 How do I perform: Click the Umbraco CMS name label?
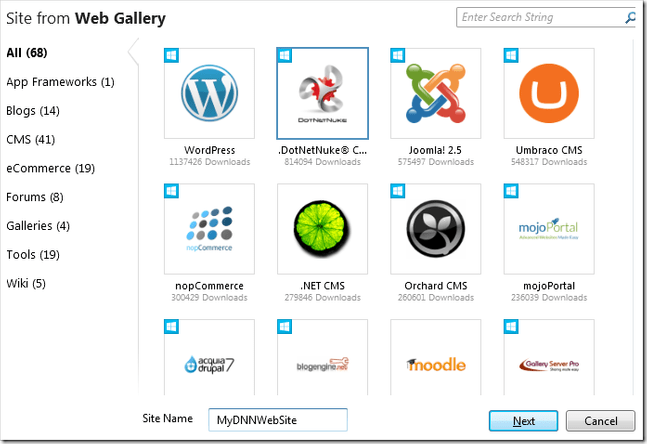point(549,150)
